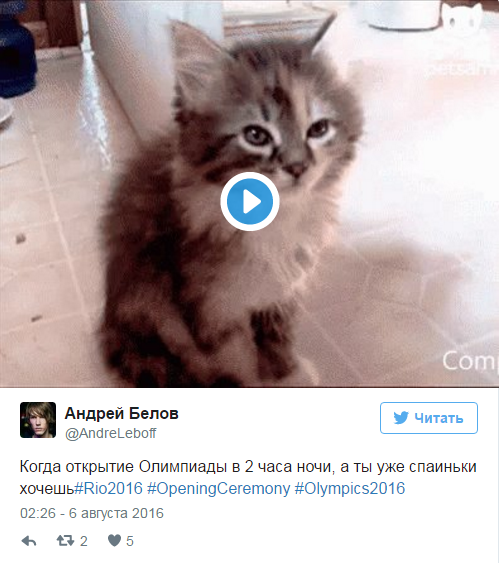Click the retweet count 2

coord(84,541)
